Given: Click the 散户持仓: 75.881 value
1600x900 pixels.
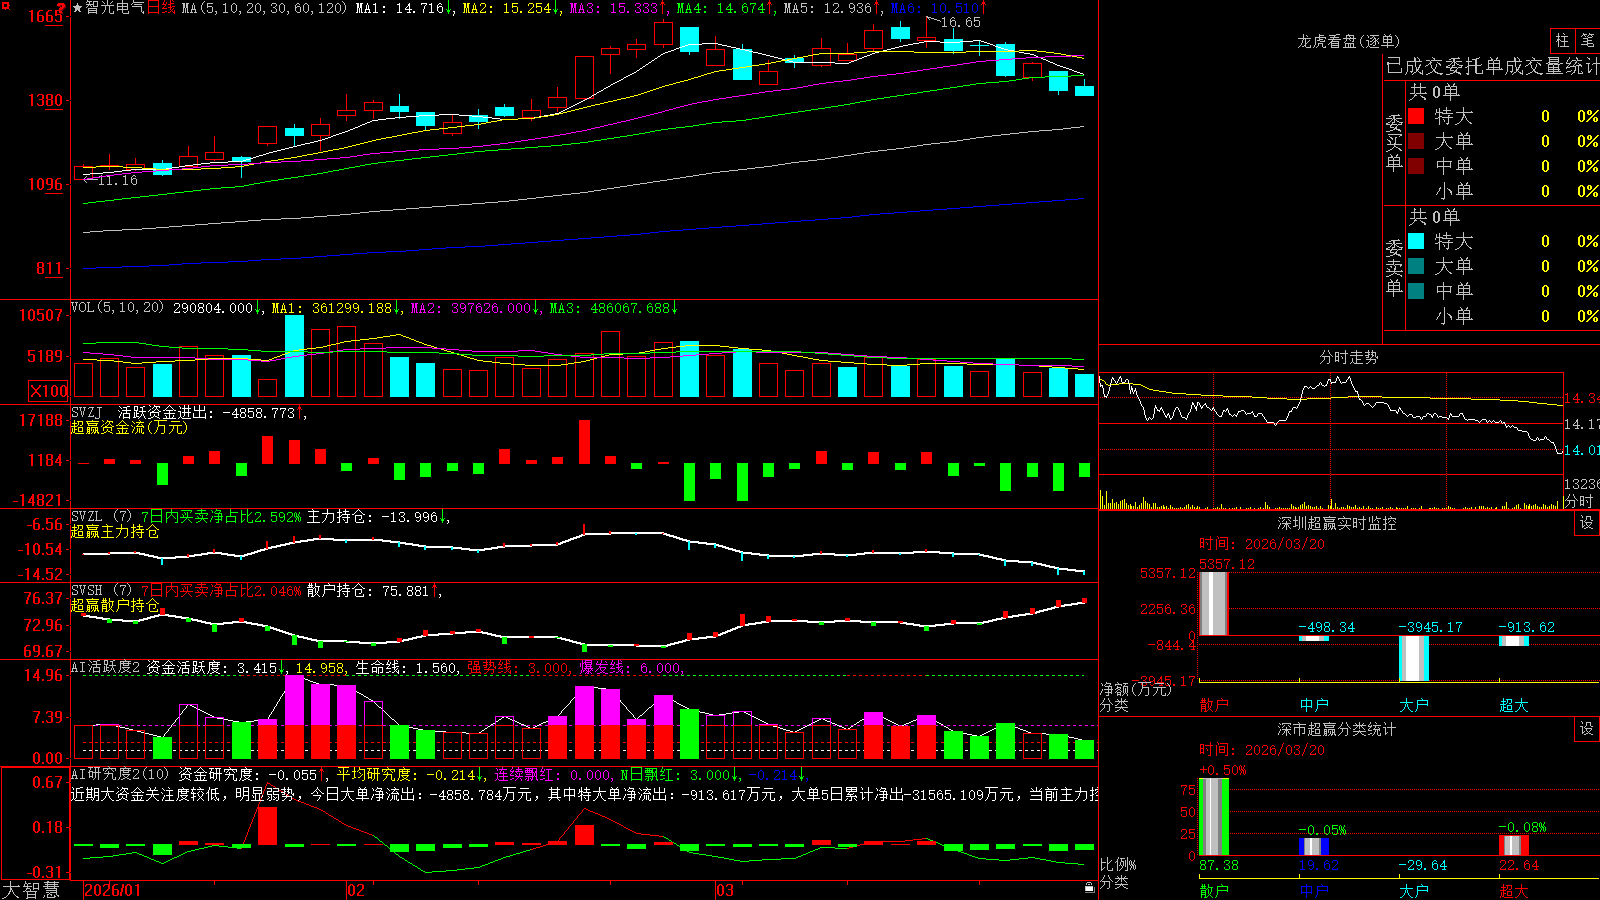Looking at the screenshot, I should point(374,591).
